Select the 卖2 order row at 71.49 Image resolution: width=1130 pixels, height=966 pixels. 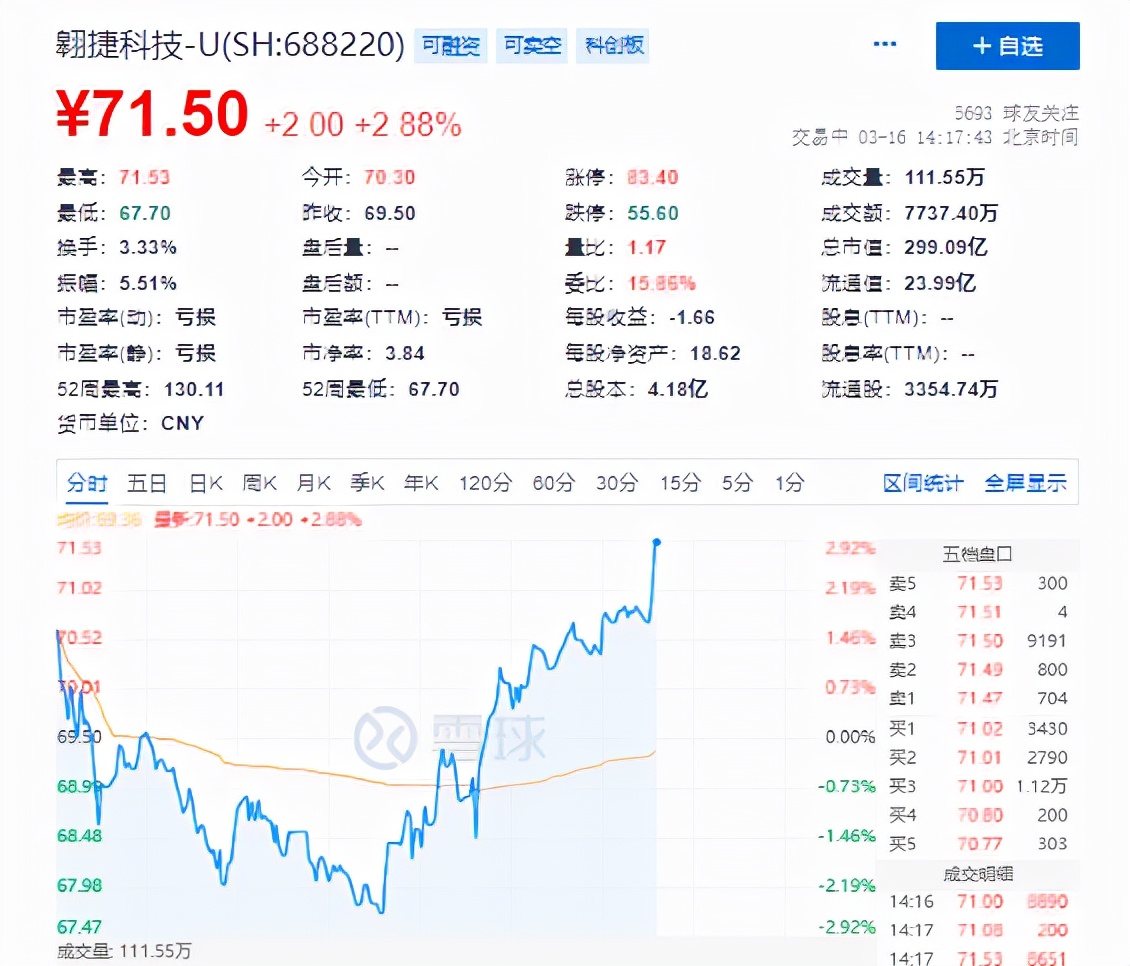click(978, 670)
